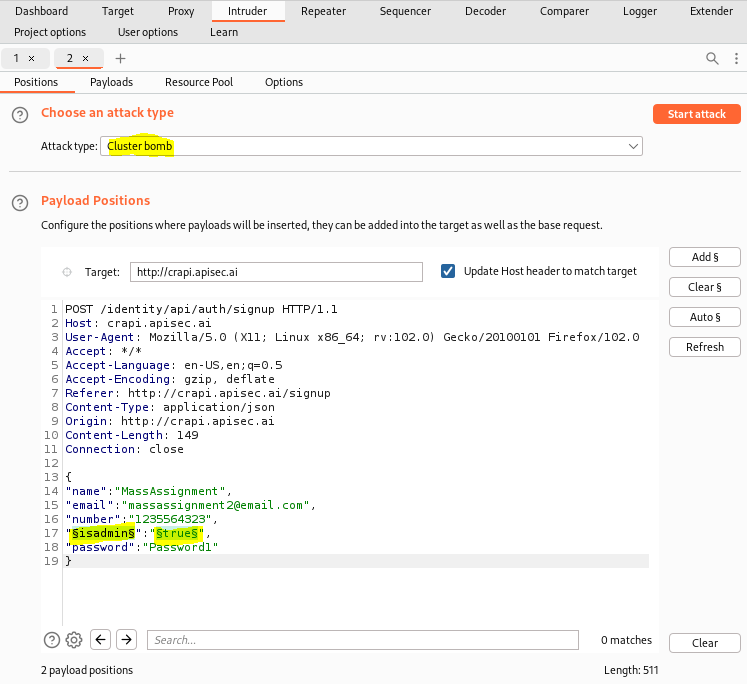Click target crosshair icon beside Target label
Image resolution: width=747 pixels, height=684 pixels.
click(x=67, y=272)
